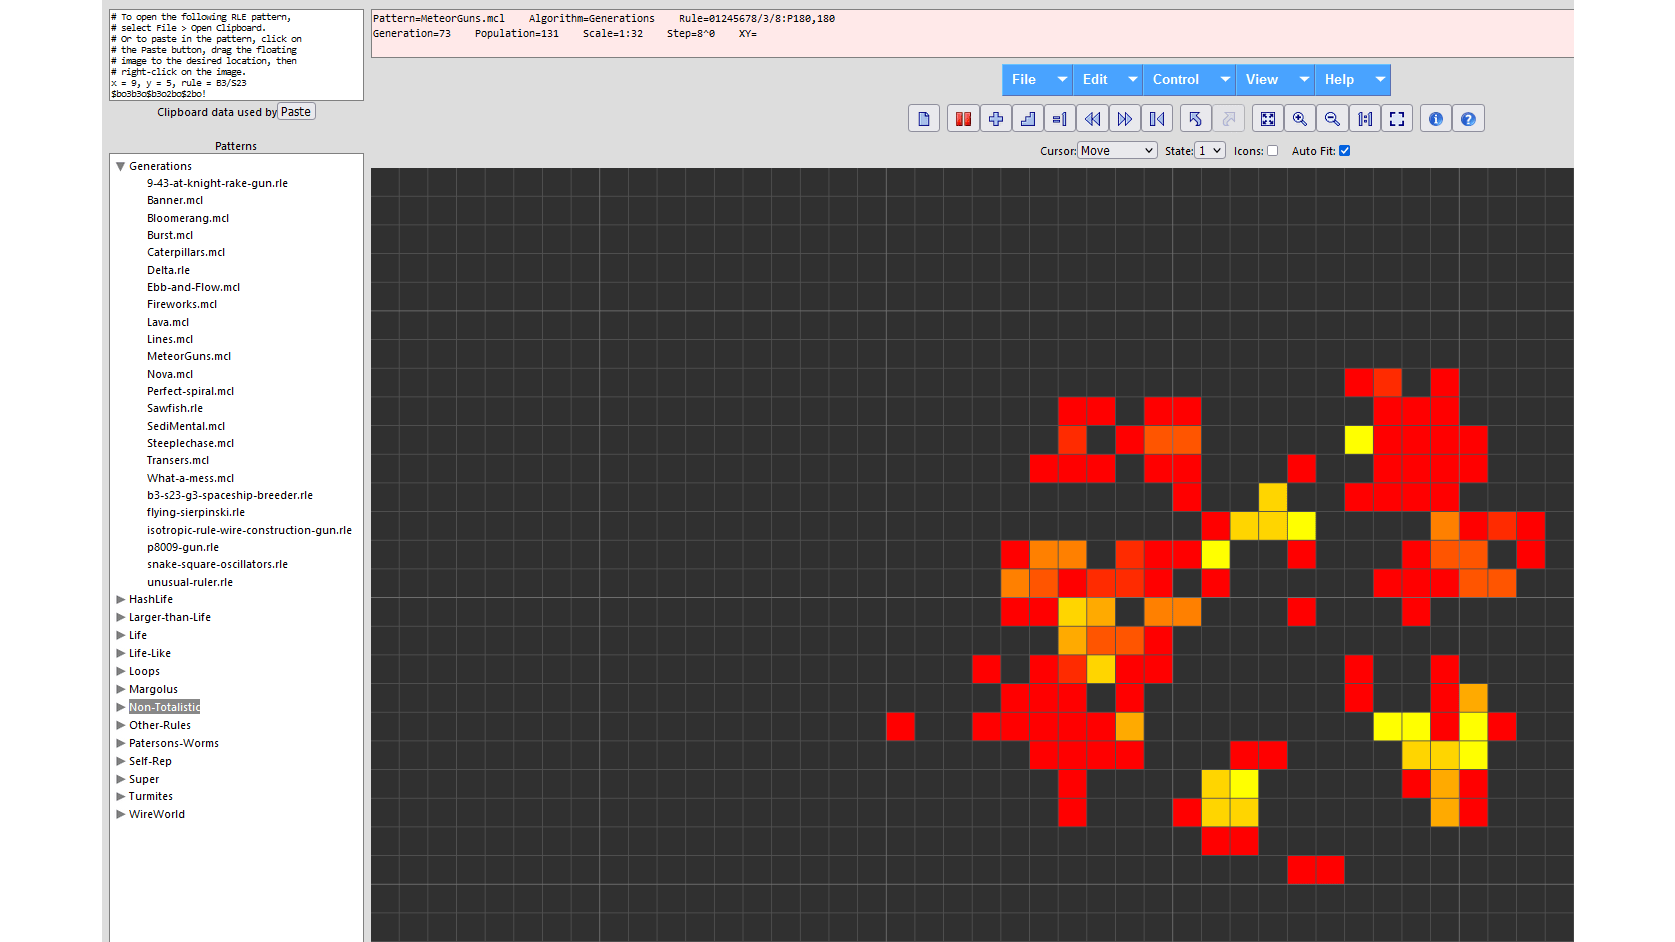
Task: Advance one step with the stairs icon
Action: point(1028,119)
